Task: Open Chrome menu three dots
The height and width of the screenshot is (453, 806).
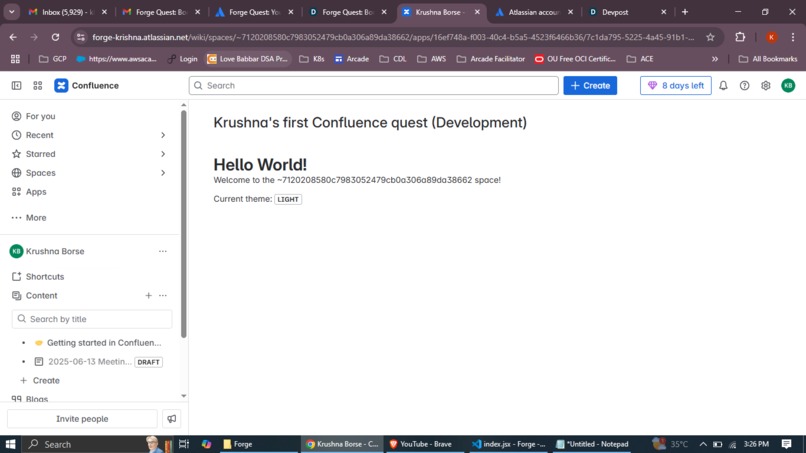Action: click(793, 37)
